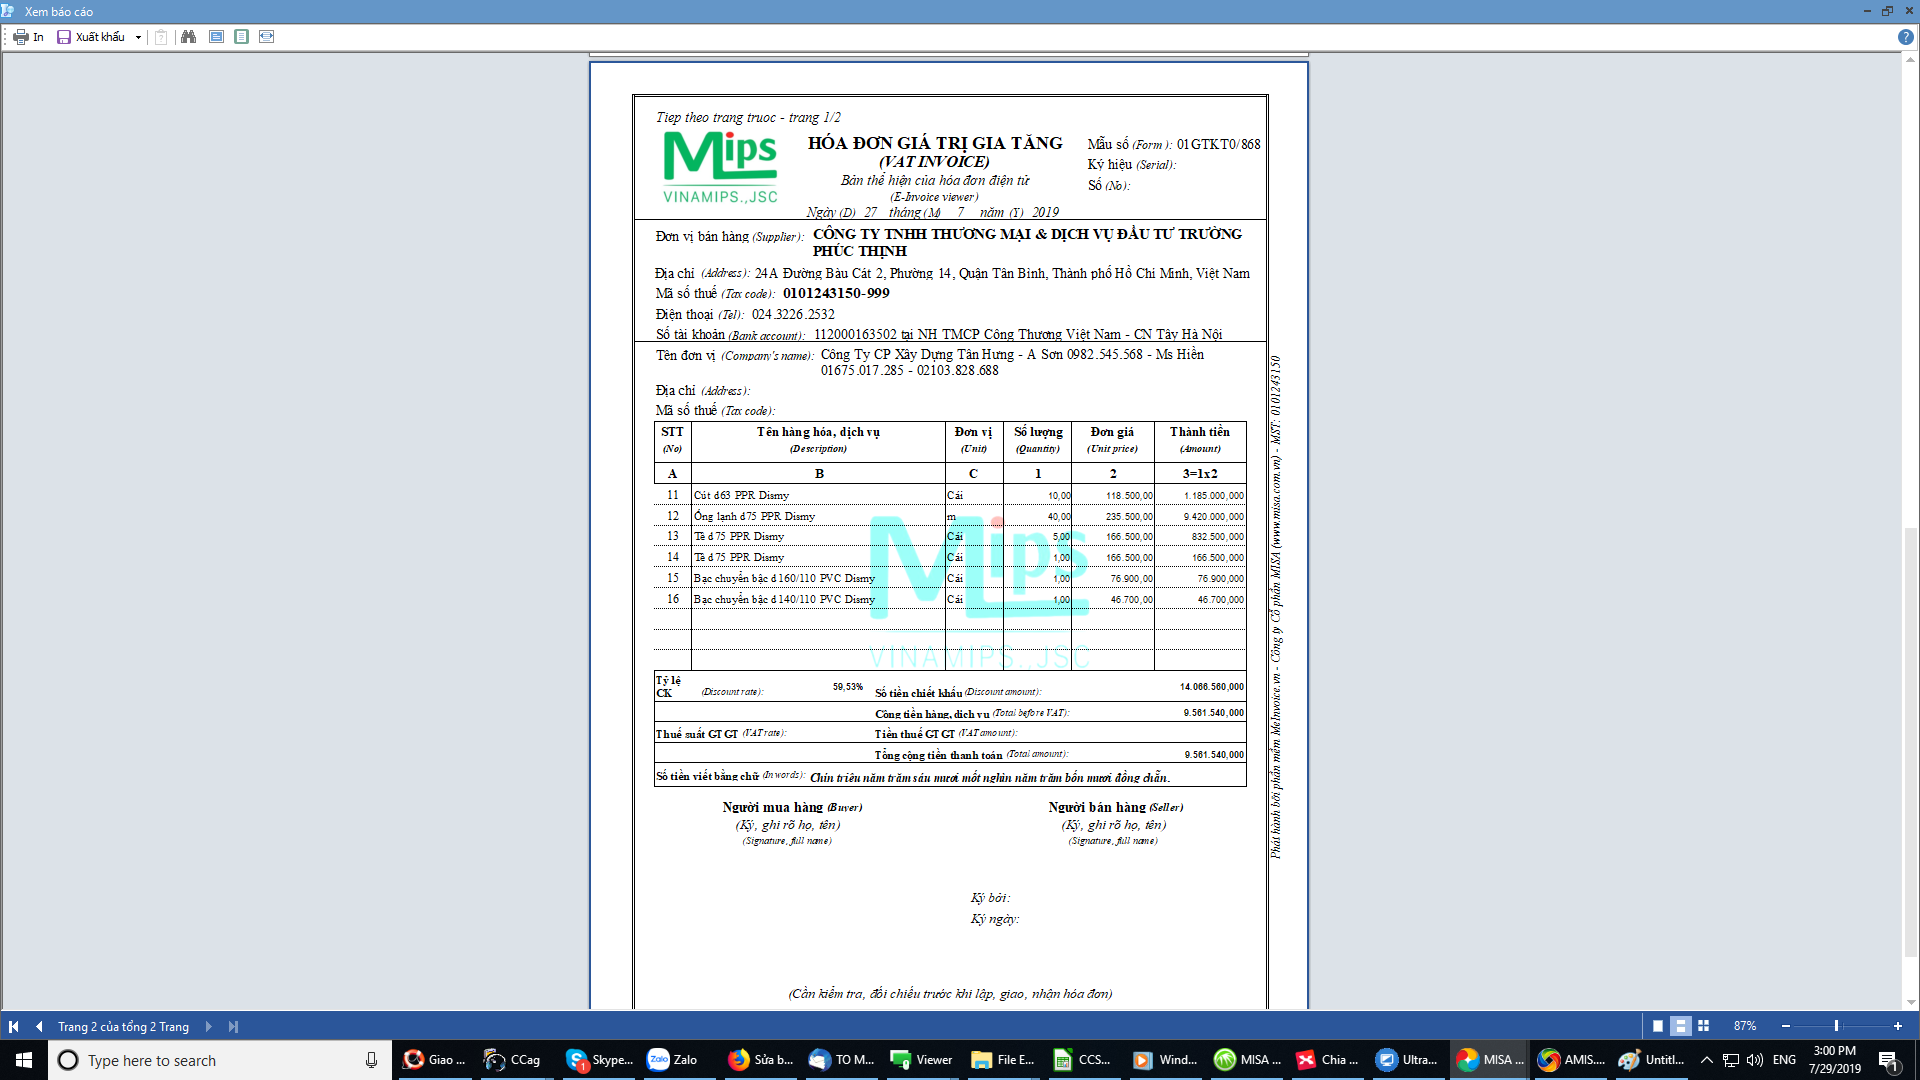
Task: Click the total amount 9.561.540,000 at 'Tổng cộng'
Action: [1214, 755]
